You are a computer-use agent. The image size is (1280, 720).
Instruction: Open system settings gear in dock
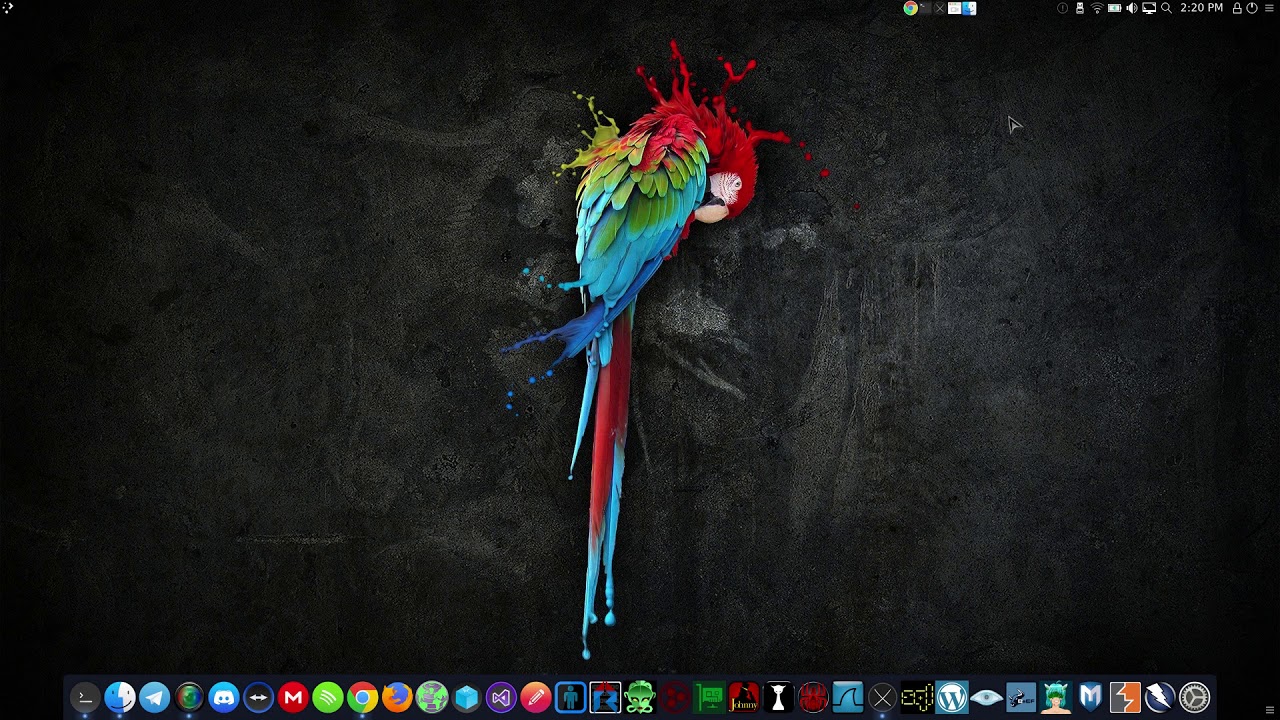[1195, 697]
